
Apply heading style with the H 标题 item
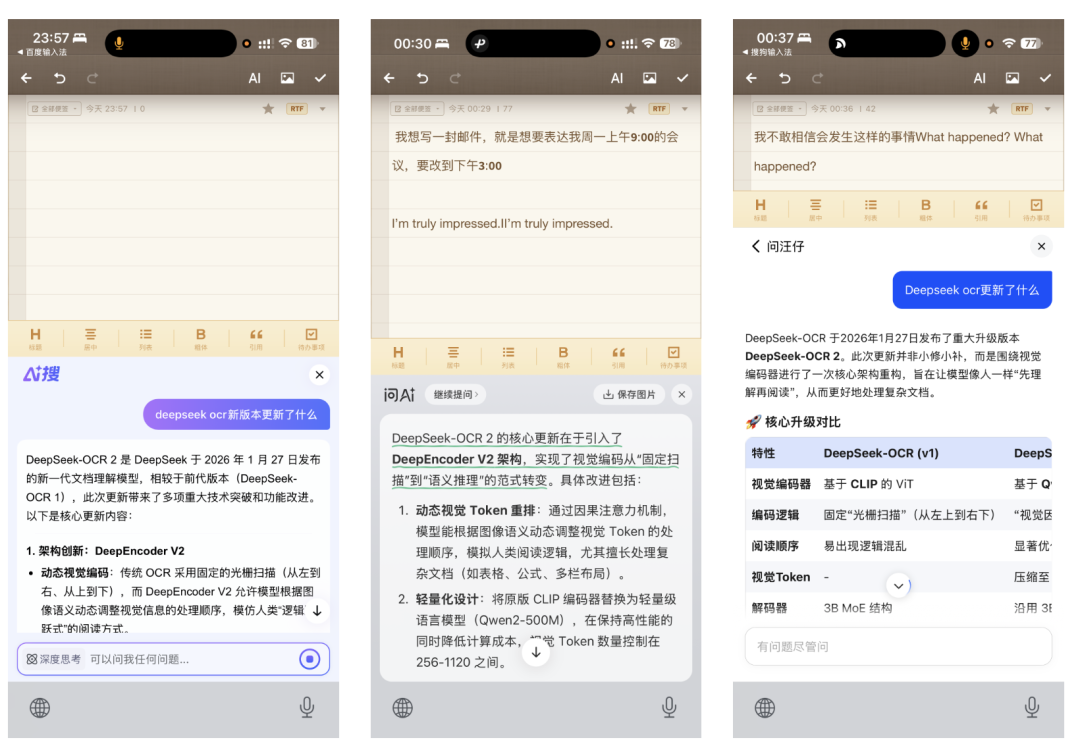35,336
